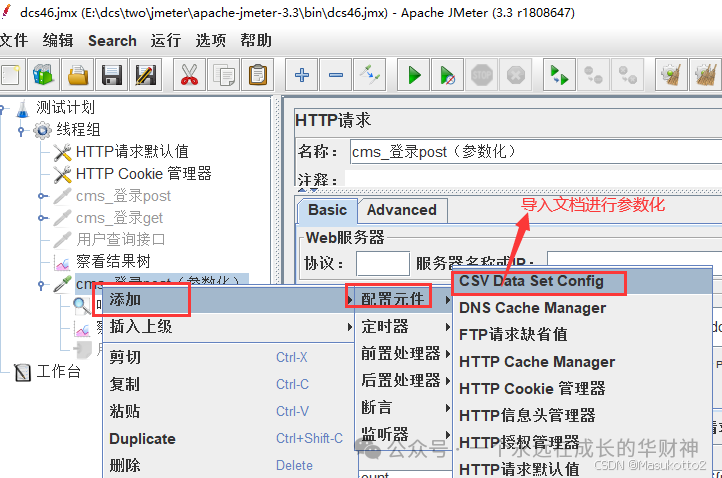Click the 名称 input field
This screenshot has height=478, width=722.
click(x=536, y=152)
